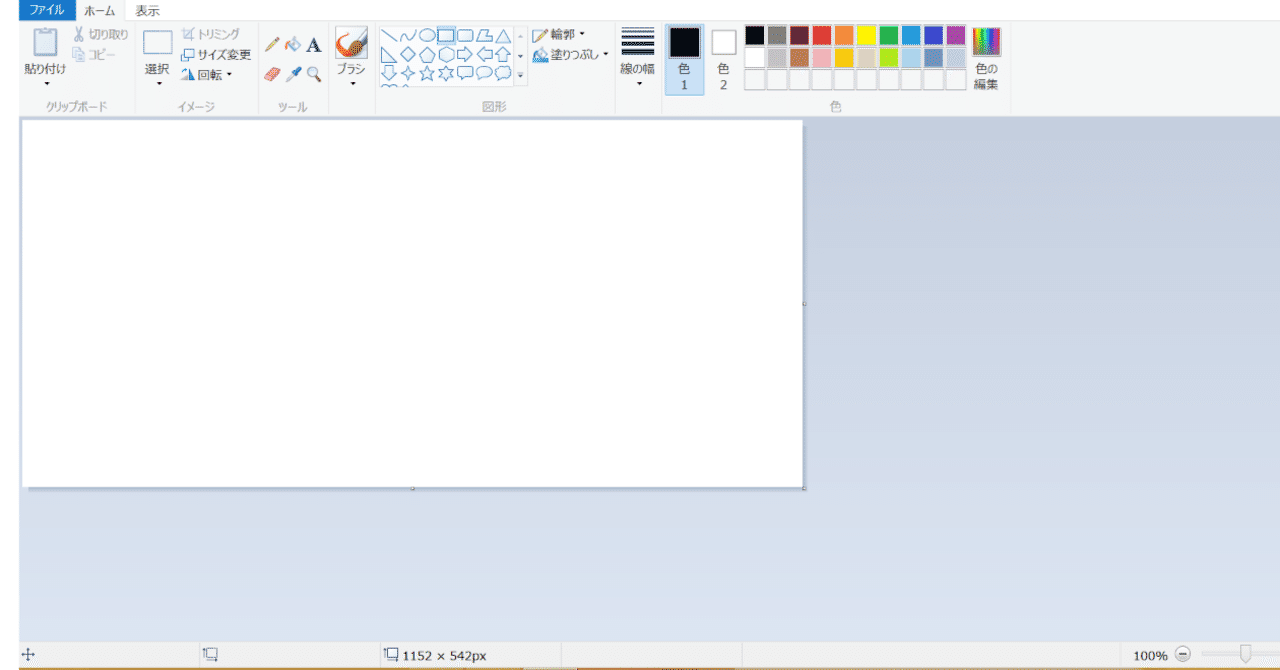
Task: Open the Select (選択) dropdown arrow
Action: coord(158,84)
